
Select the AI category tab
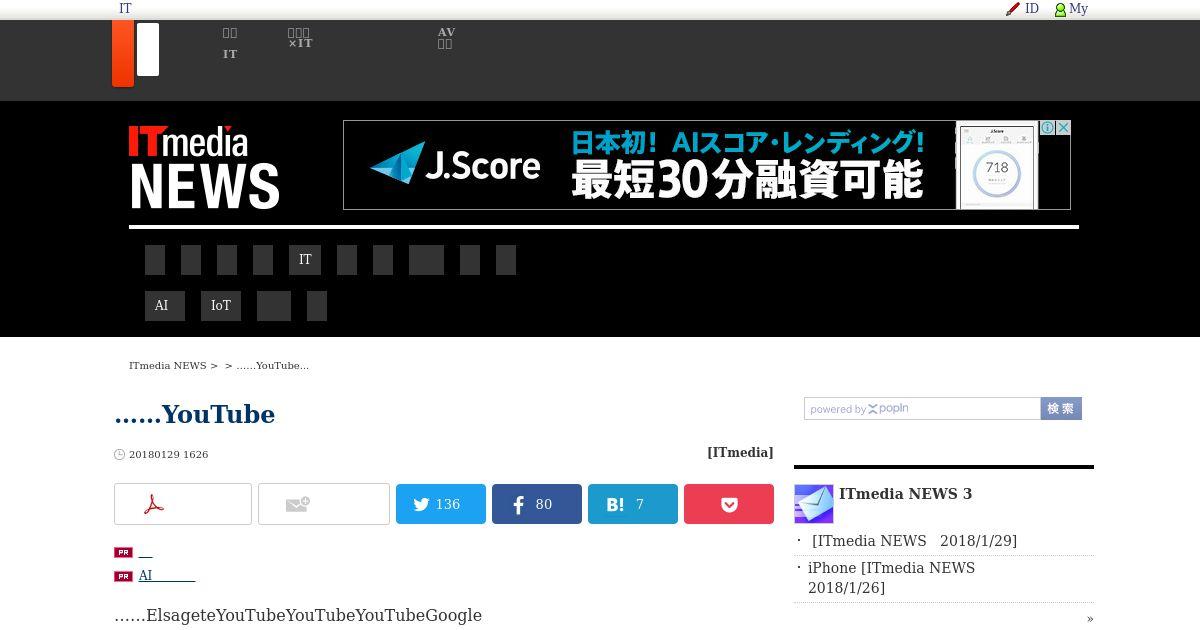165,306
